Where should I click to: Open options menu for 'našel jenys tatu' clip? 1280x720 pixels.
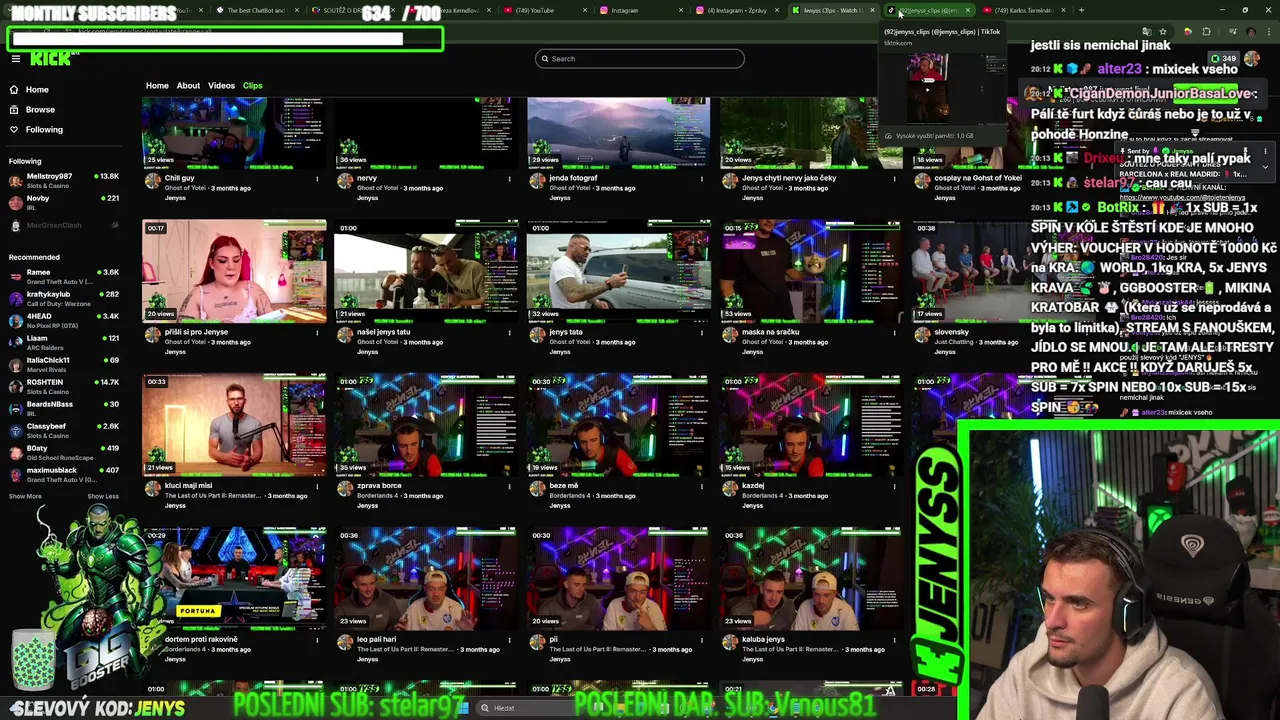click(509, 333)
